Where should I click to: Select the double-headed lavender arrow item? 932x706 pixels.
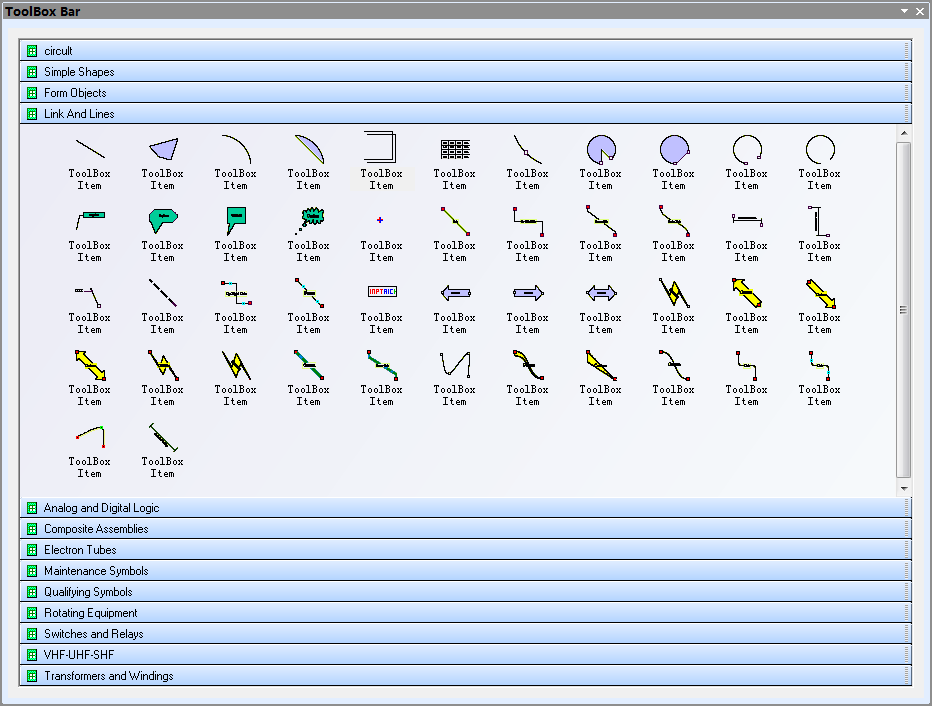[600, 293]
